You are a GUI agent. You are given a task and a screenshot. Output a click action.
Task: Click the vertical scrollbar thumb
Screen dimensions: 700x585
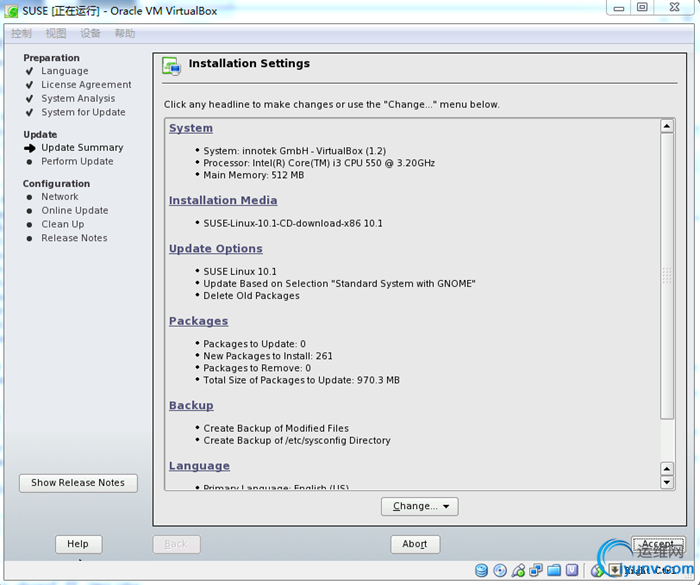[x=667, y=276]
